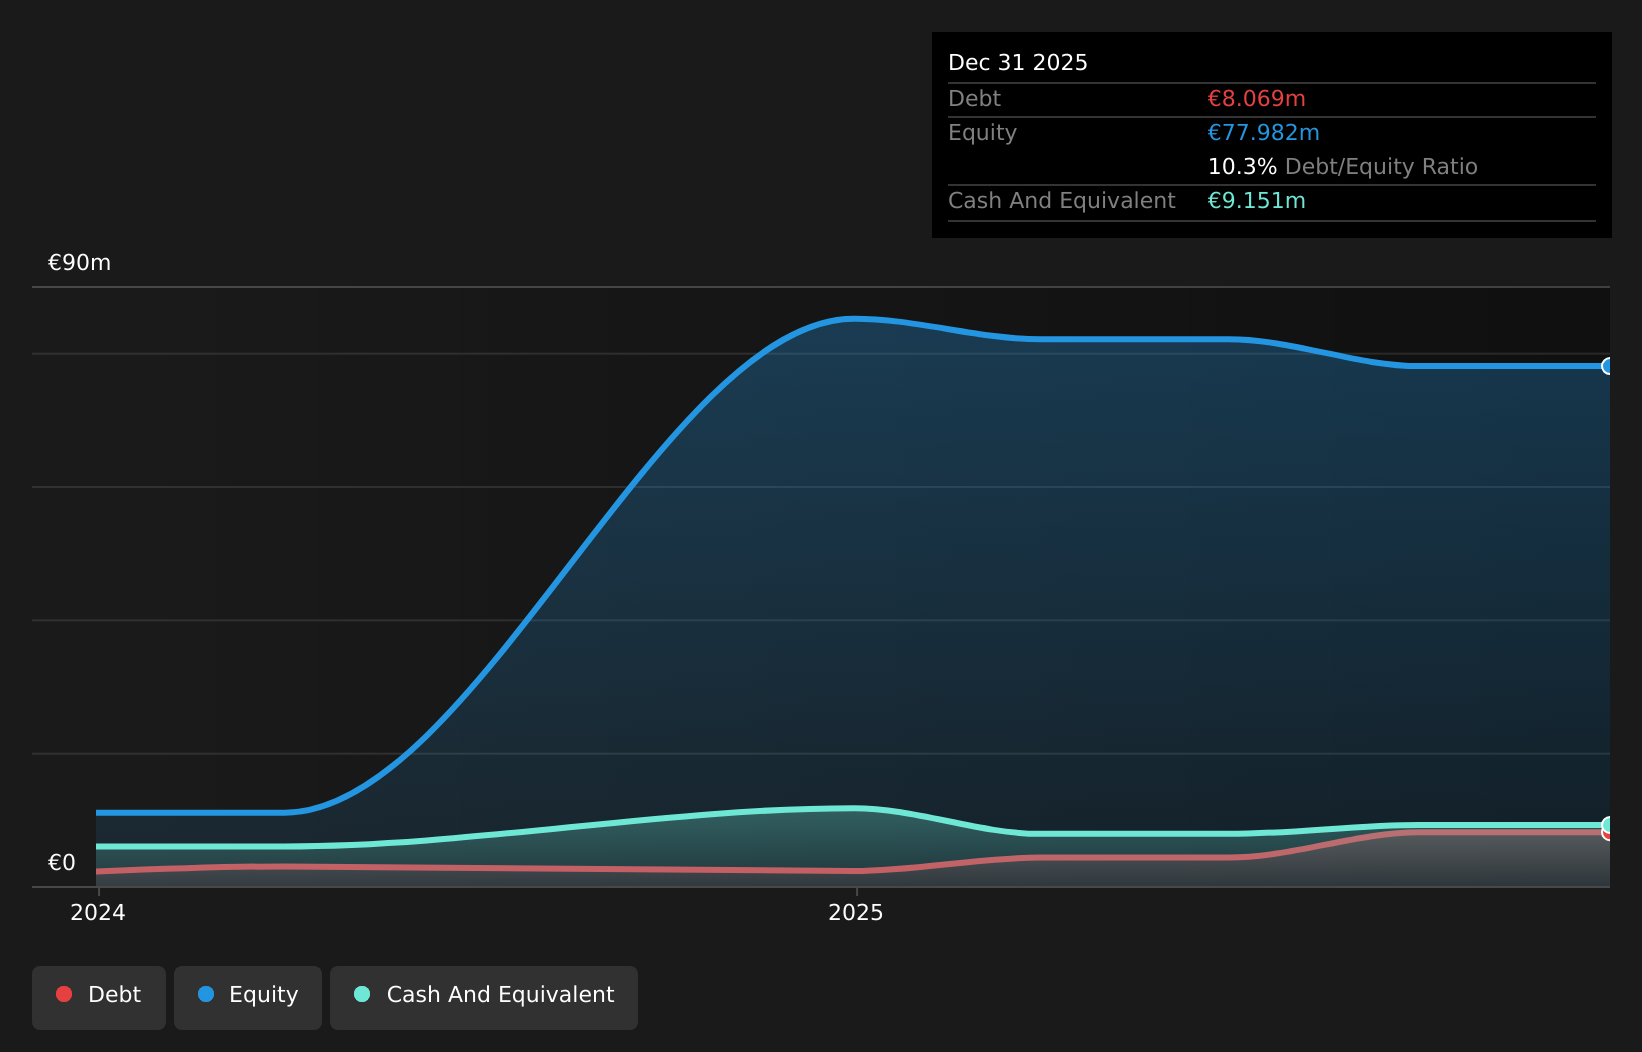
Task: Click the 10.3% Debt/Equity Ratio text
Action: pyautogui.click(x=1343, y=167)
